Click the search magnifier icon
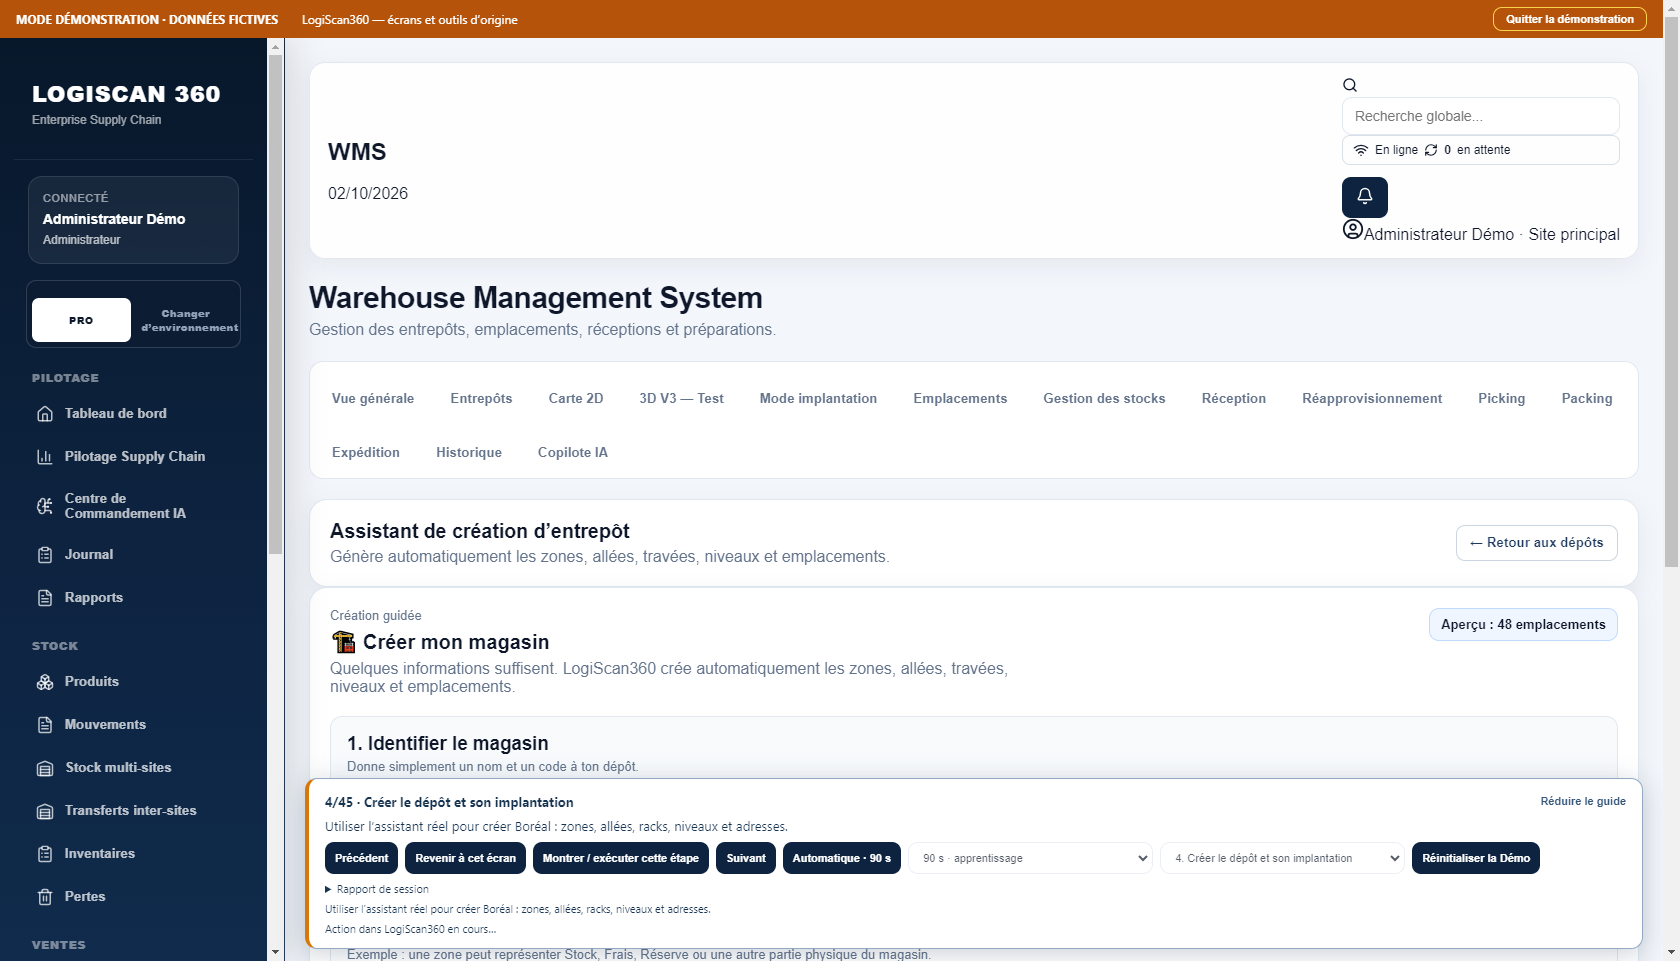Screen dimensions: 1680x961 pos(1350,85)
